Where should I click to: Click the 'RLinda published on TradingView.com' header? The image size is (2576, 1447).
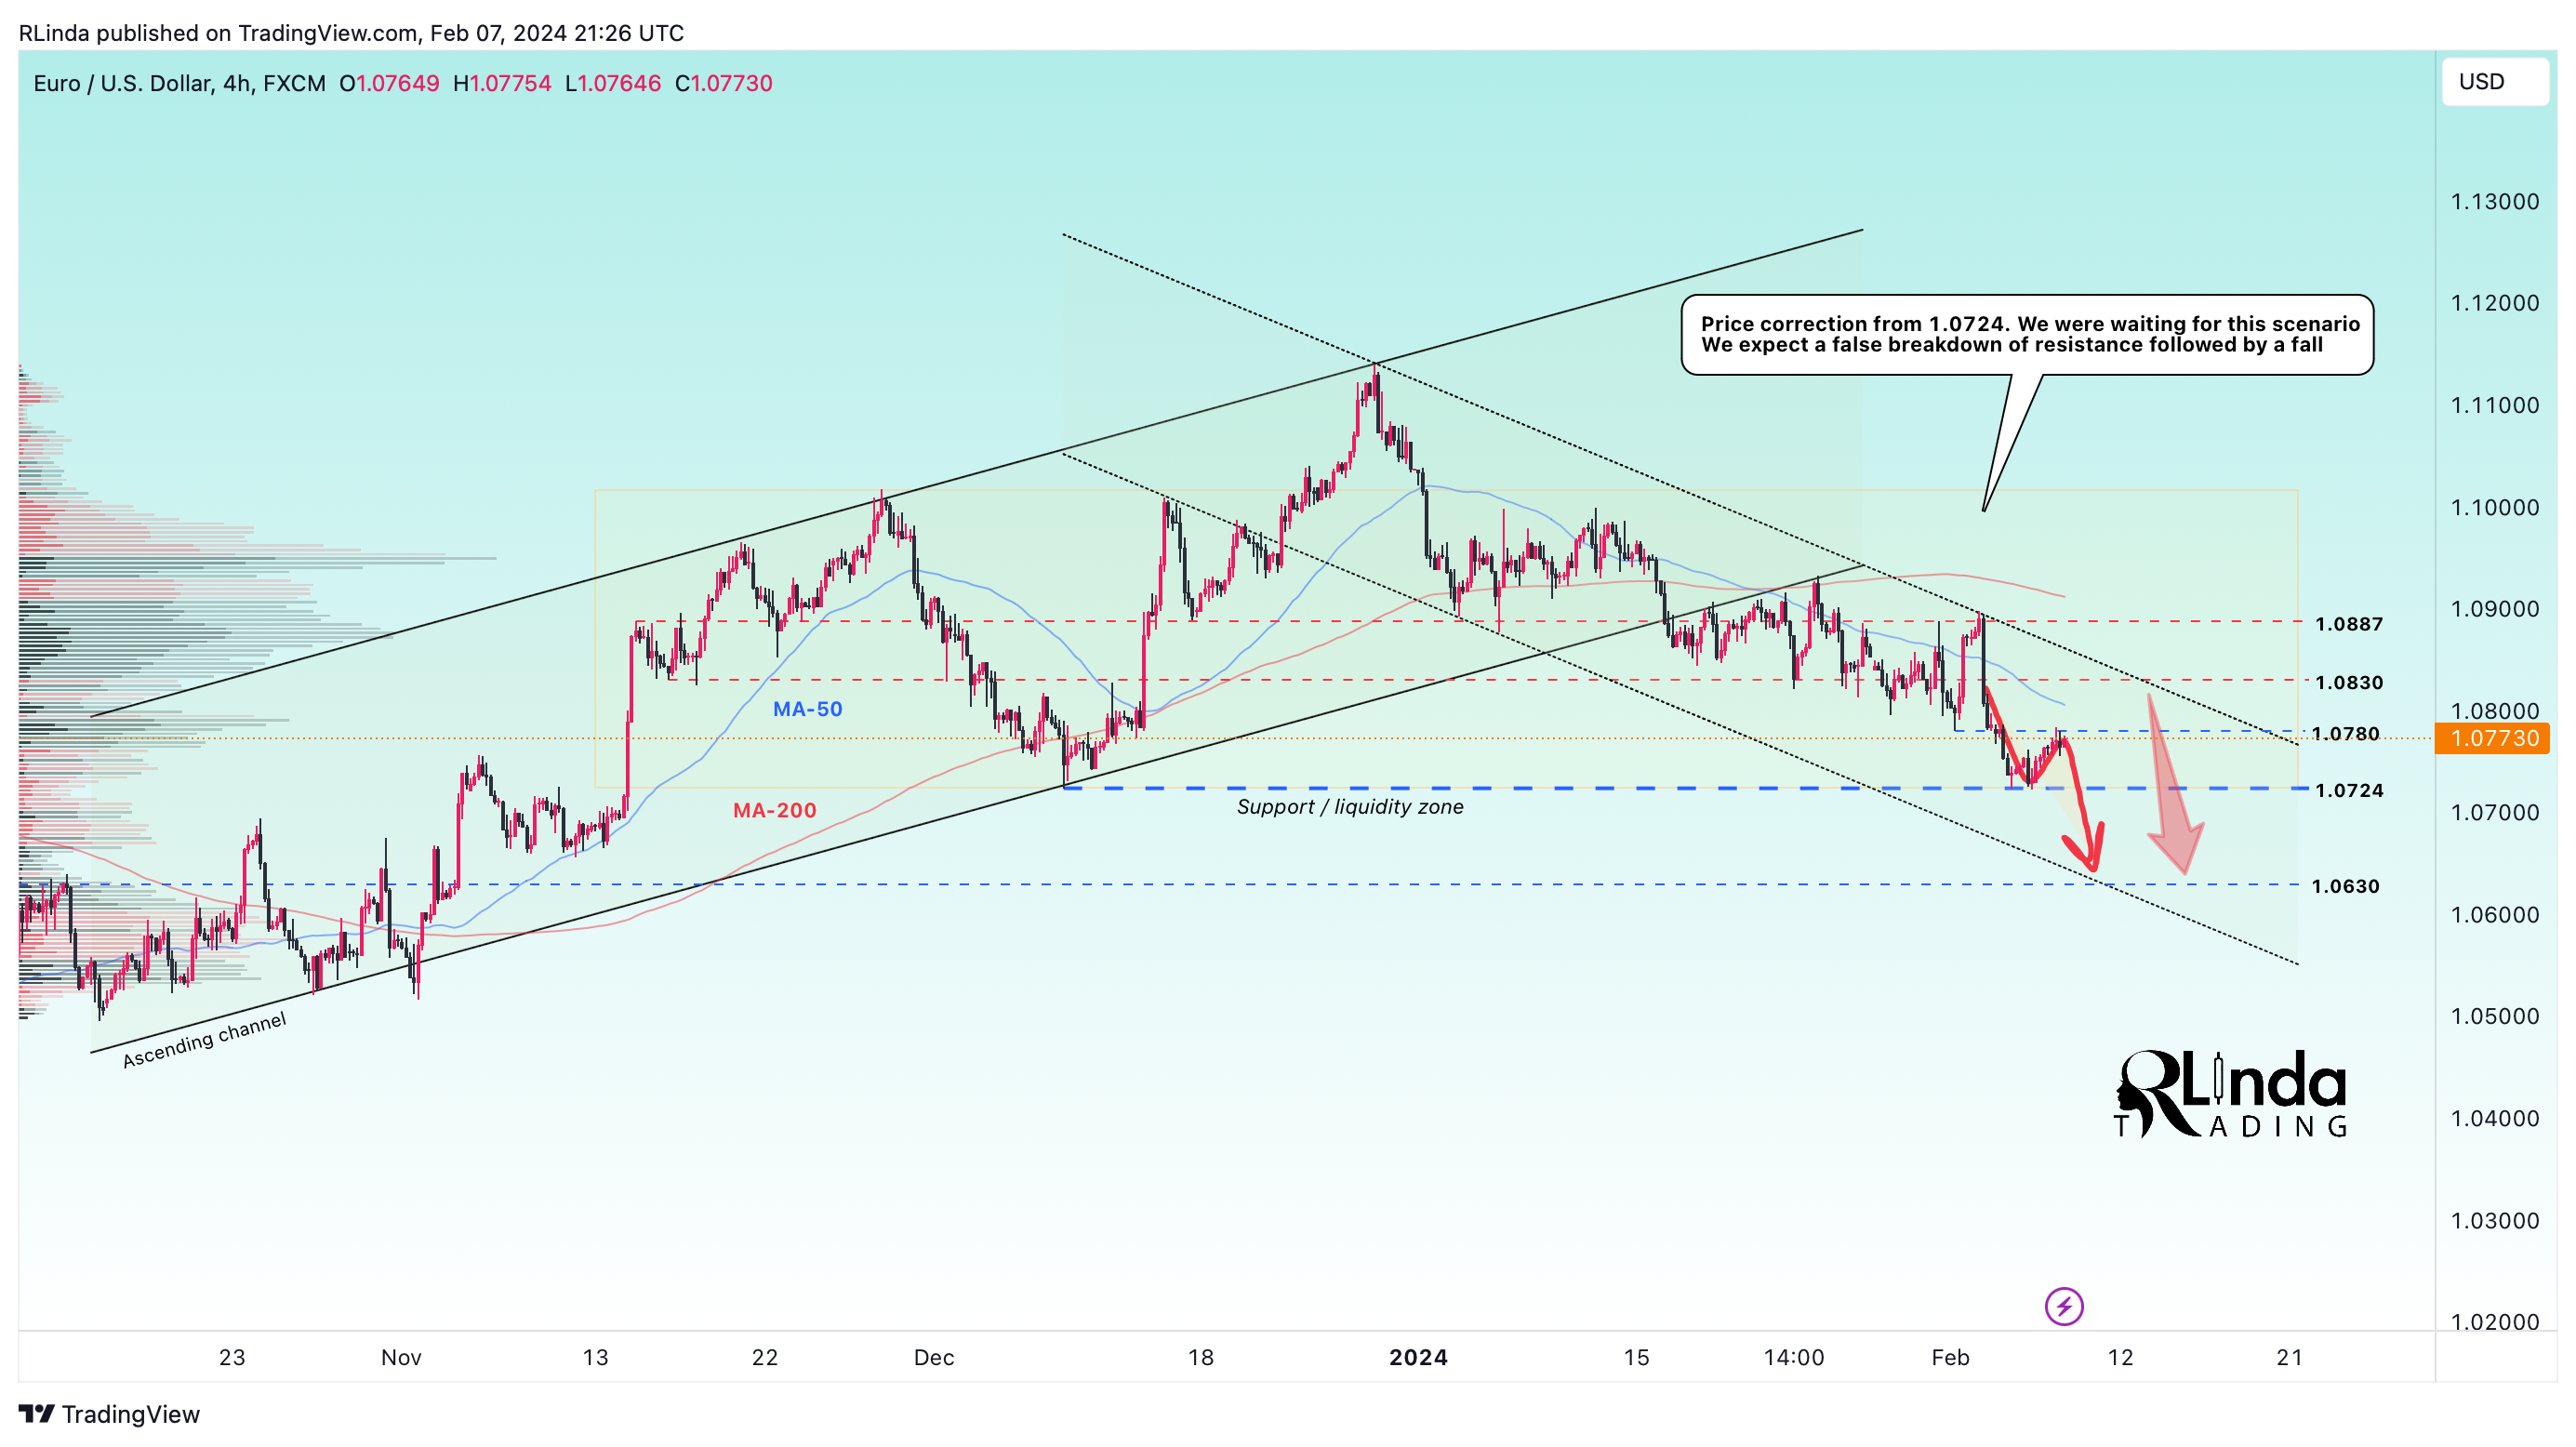pyautogui.click(x=351, y=33)
